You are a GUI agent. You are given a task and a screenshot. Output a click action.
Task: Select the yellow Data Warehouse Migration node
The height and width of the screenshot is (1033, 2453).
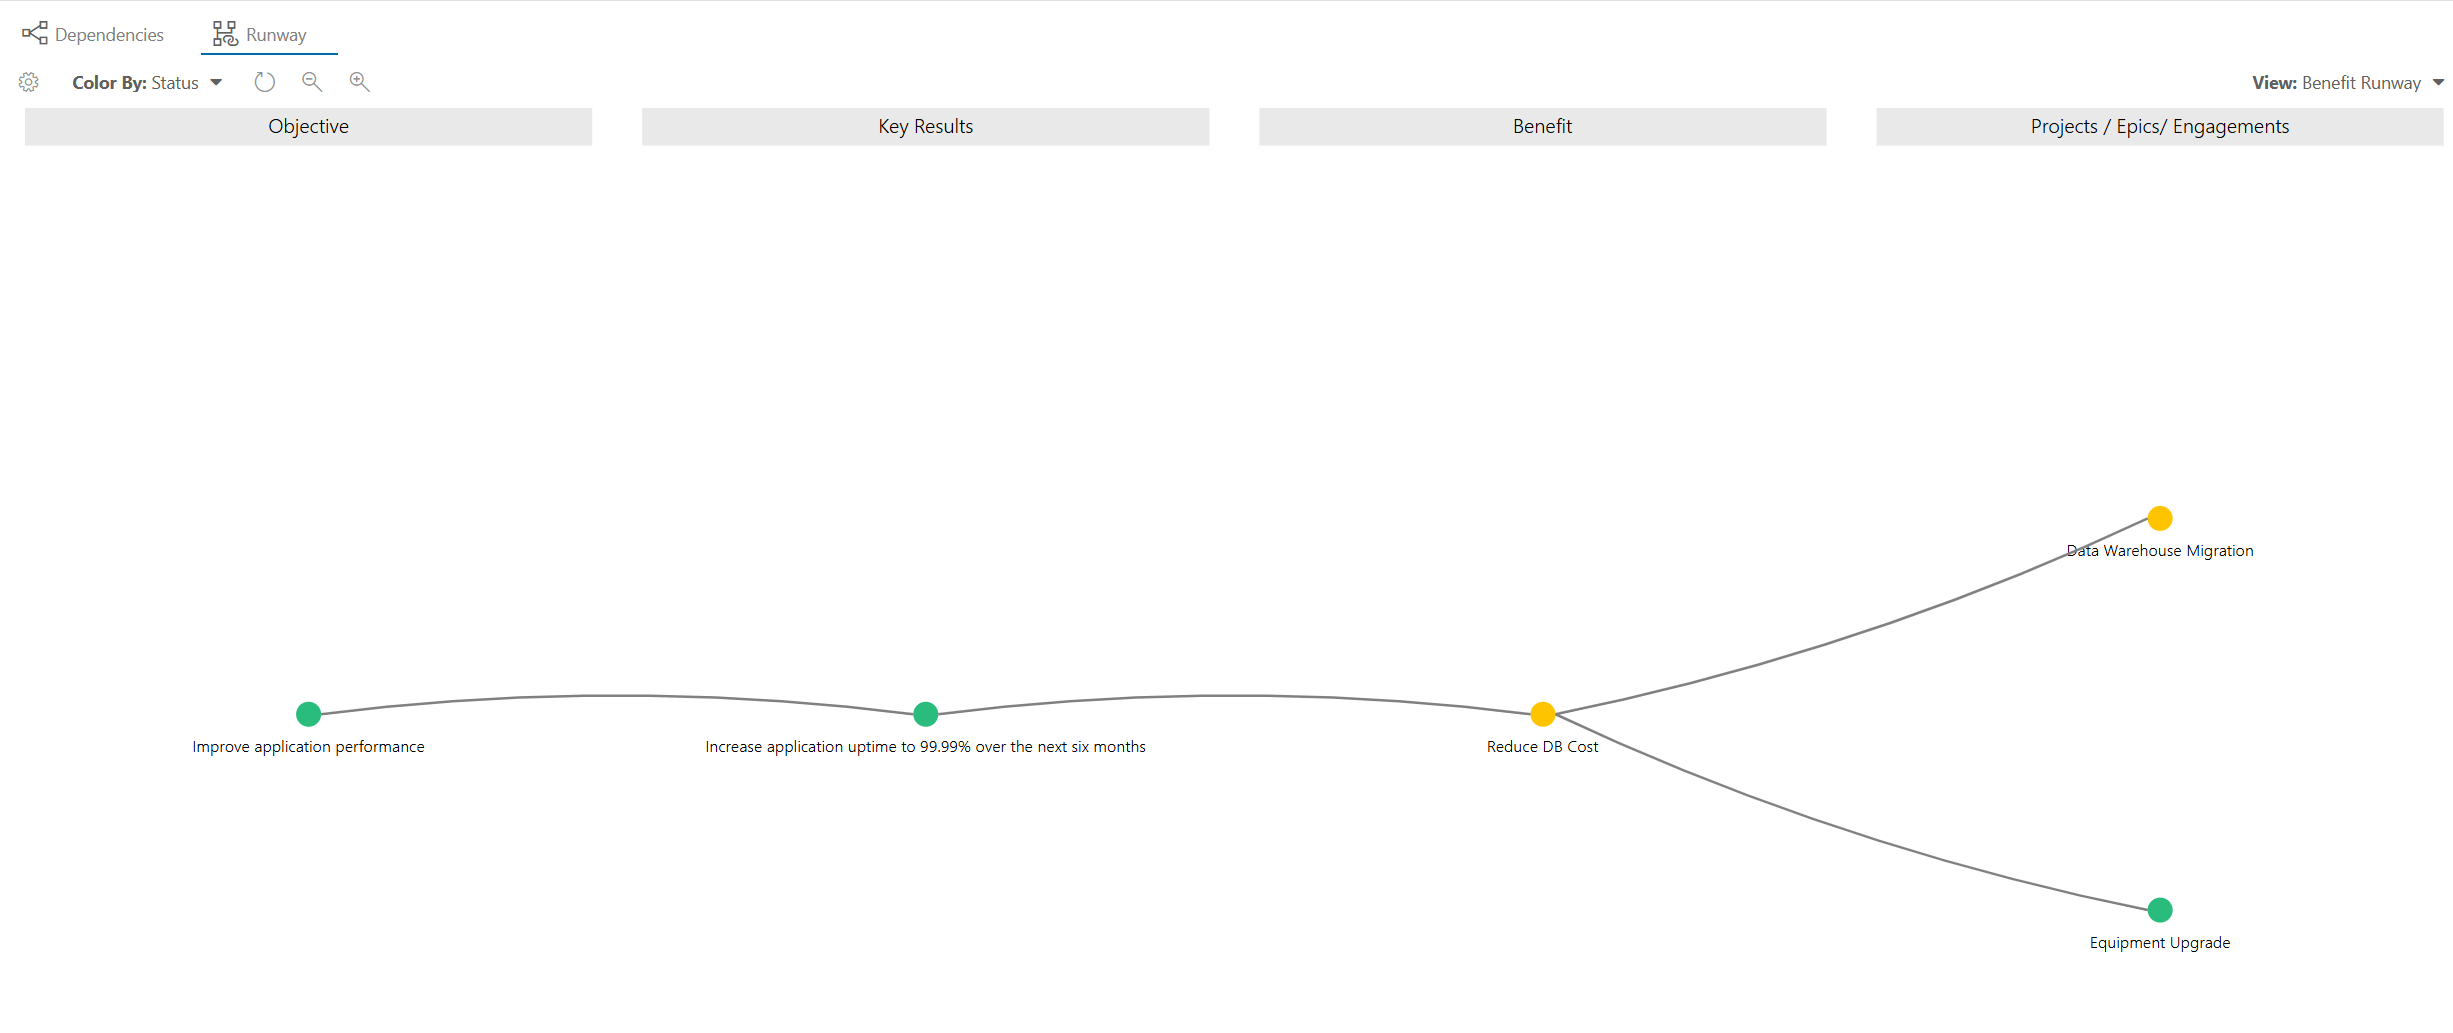click(x=2160, y=518)
